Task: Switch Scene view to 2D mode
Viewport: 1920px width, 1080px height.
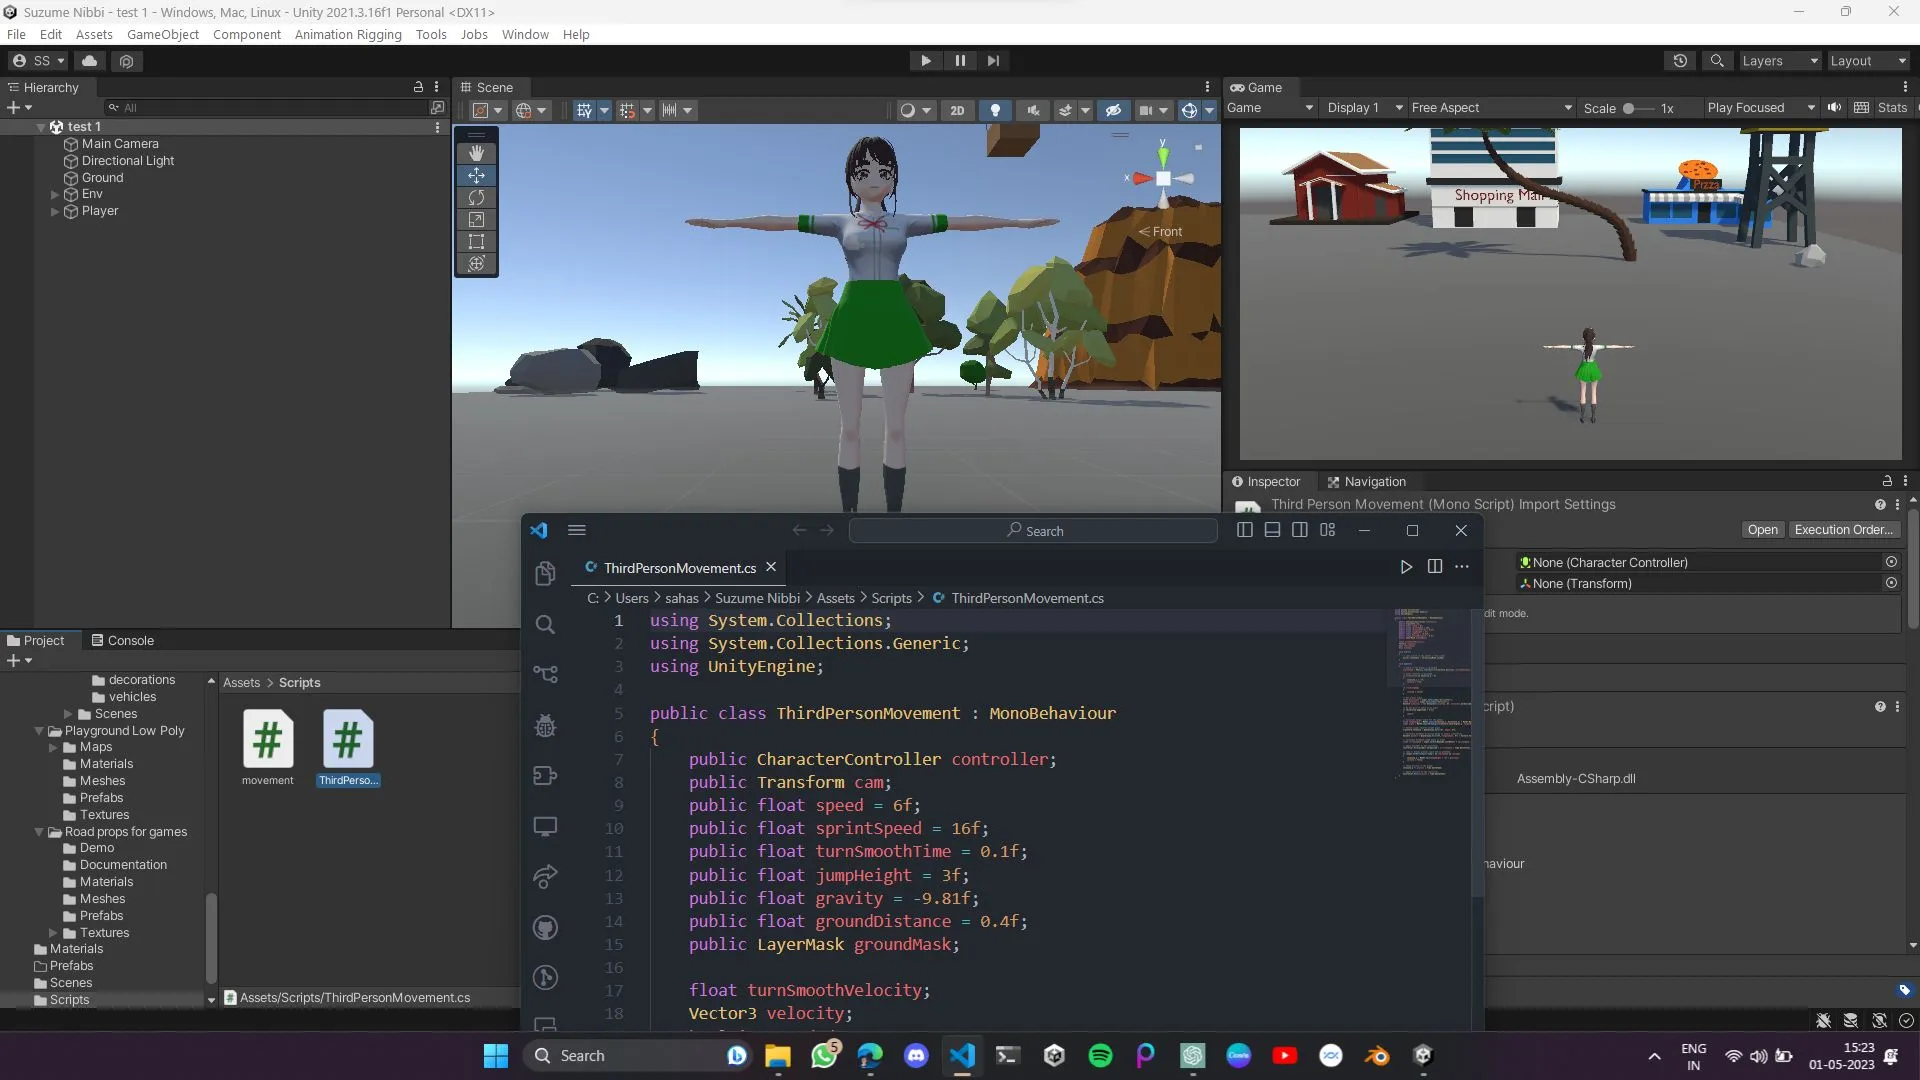Action: [x=958, y=110]
